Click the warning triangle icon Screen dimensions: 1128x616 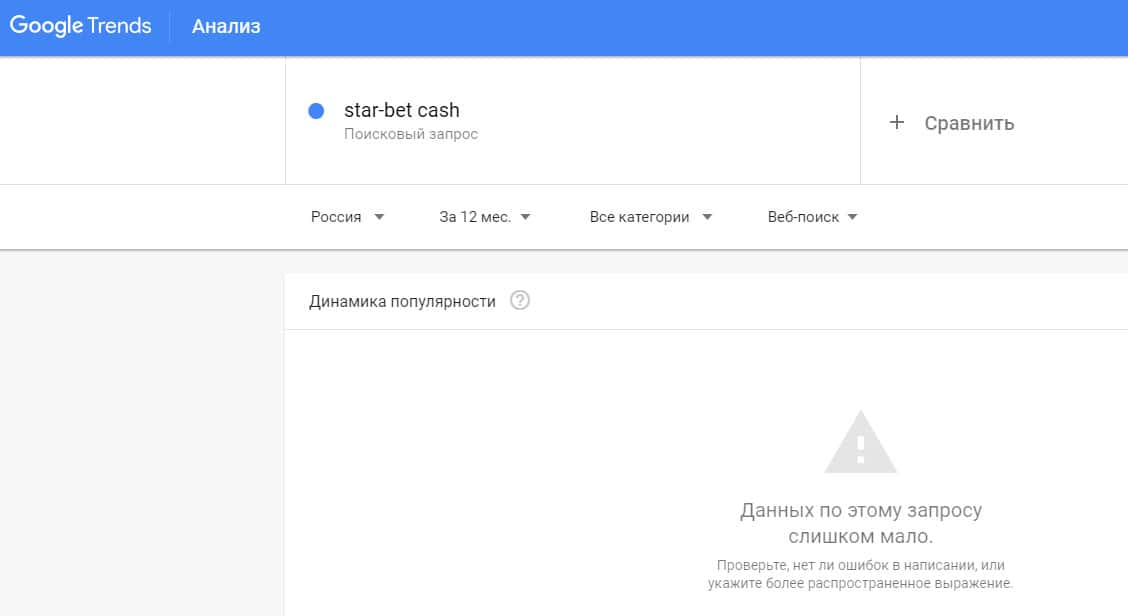tap(860, 443)
